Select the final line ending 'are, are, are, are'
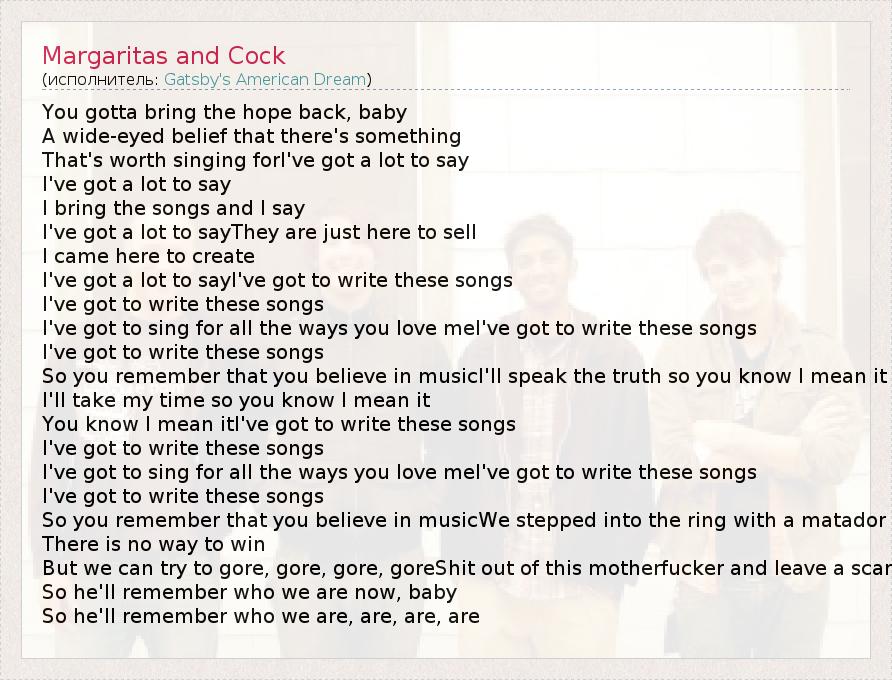 [260, 616]
